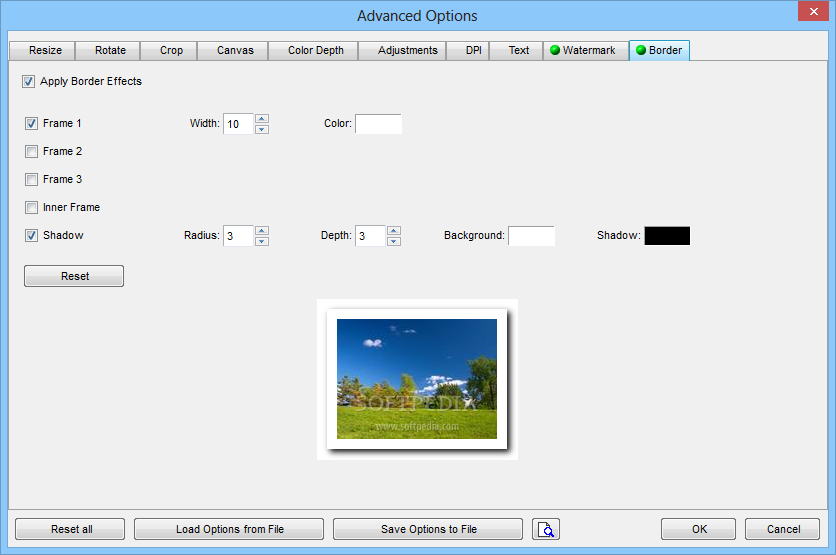Open the Crop tab
Screen dimensions: 836x555
point(169,51)
